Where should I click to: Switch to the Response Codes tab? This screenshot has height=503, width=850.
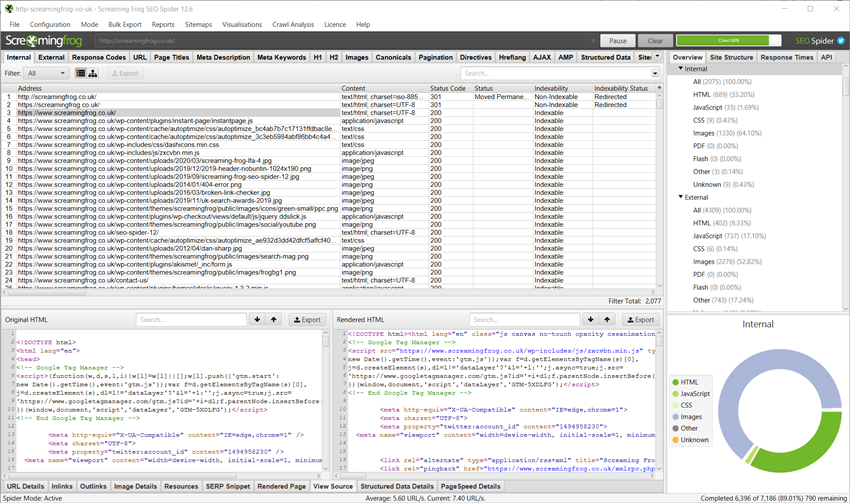99,58
